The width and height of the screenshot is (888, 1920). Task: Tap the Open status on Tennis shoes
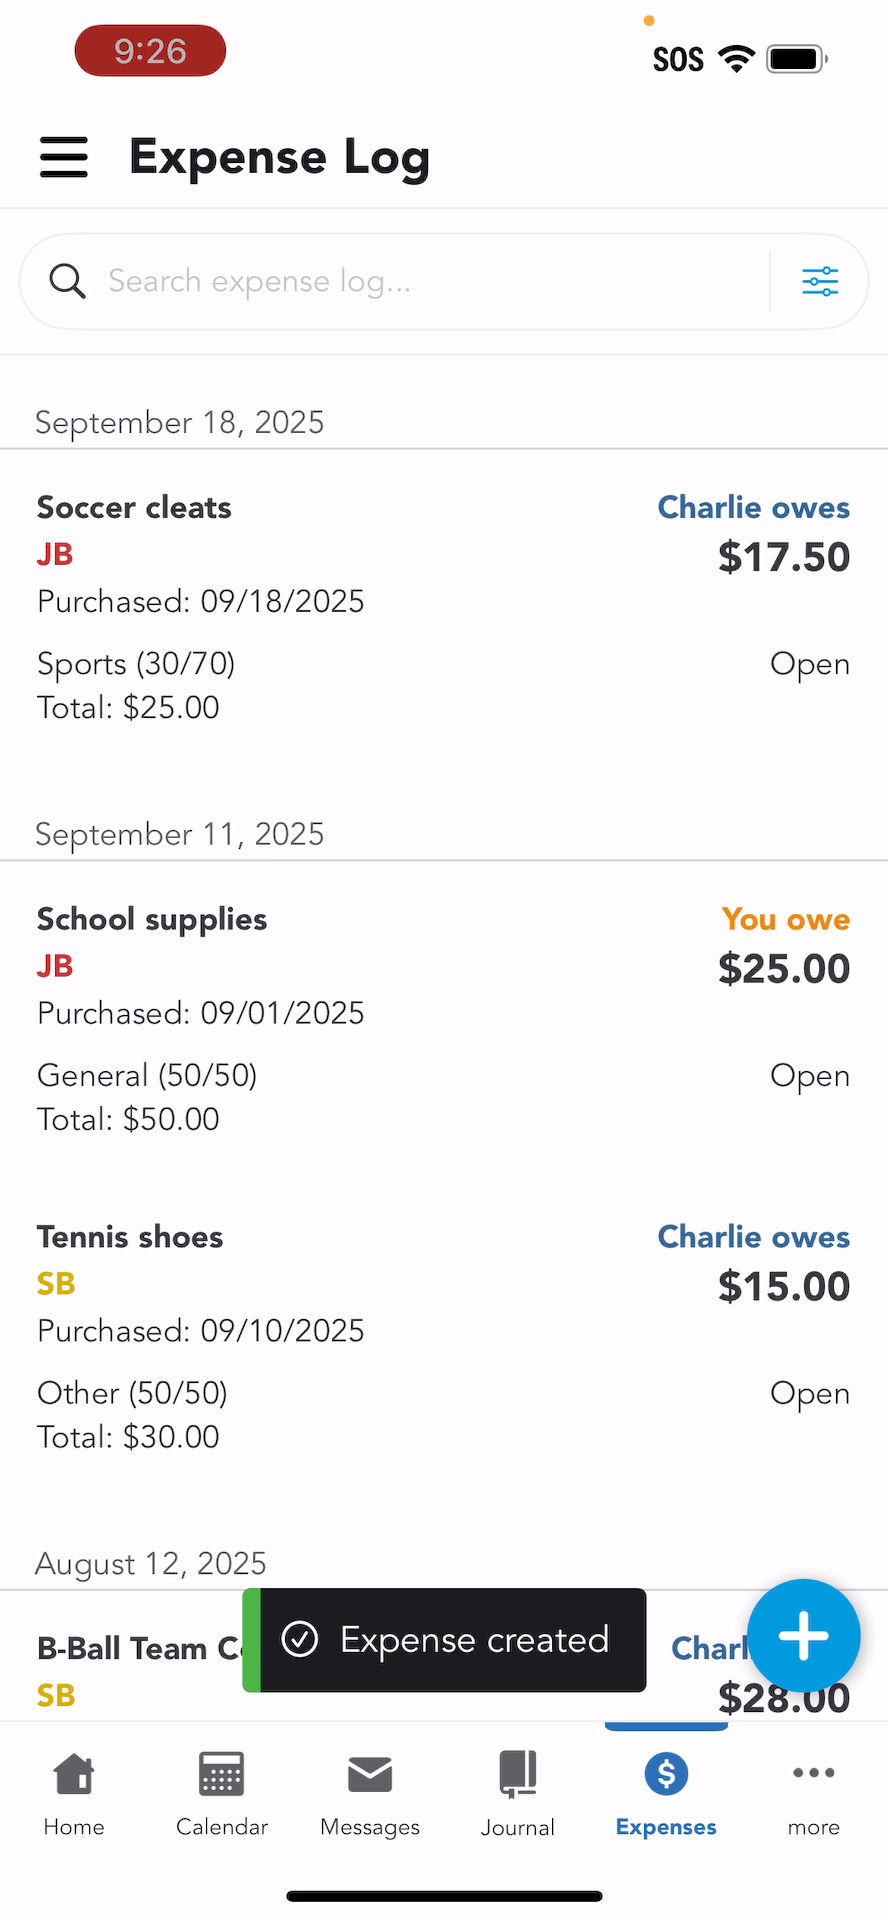(809, 1394)
